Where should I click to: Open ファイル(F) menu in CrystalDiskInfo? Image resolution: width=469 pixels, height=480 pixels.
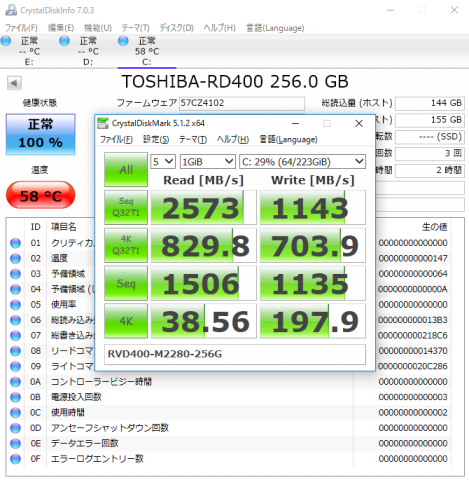(21, 28)
